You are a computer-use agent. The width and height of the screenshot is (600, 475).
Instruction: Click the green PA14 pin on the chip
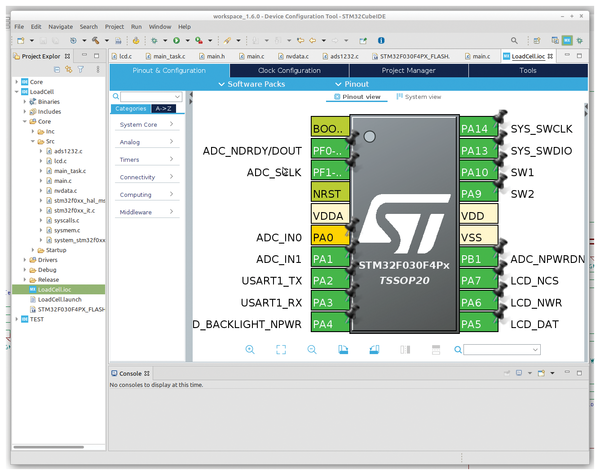coord(479,129)
